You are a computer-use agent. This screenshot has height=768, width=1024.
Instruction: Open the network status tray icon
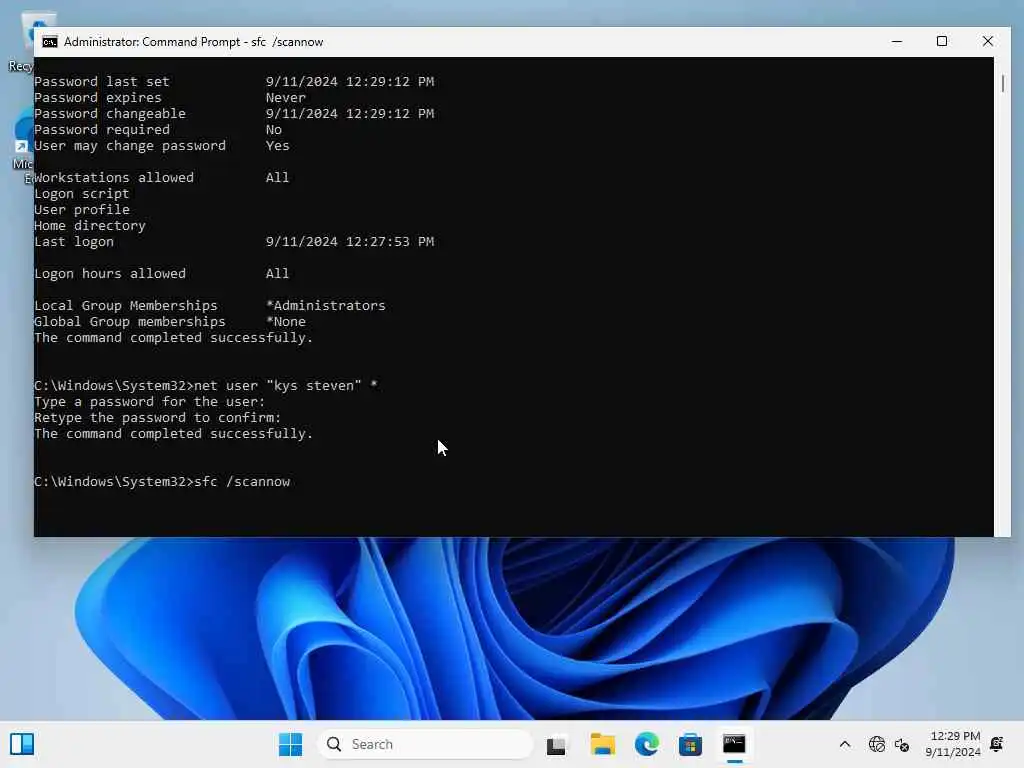click(x=876, y=744)
